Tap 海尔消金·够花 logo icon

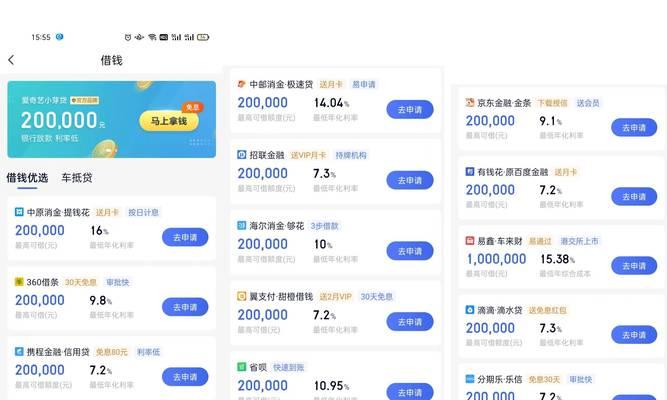(242, 226)
